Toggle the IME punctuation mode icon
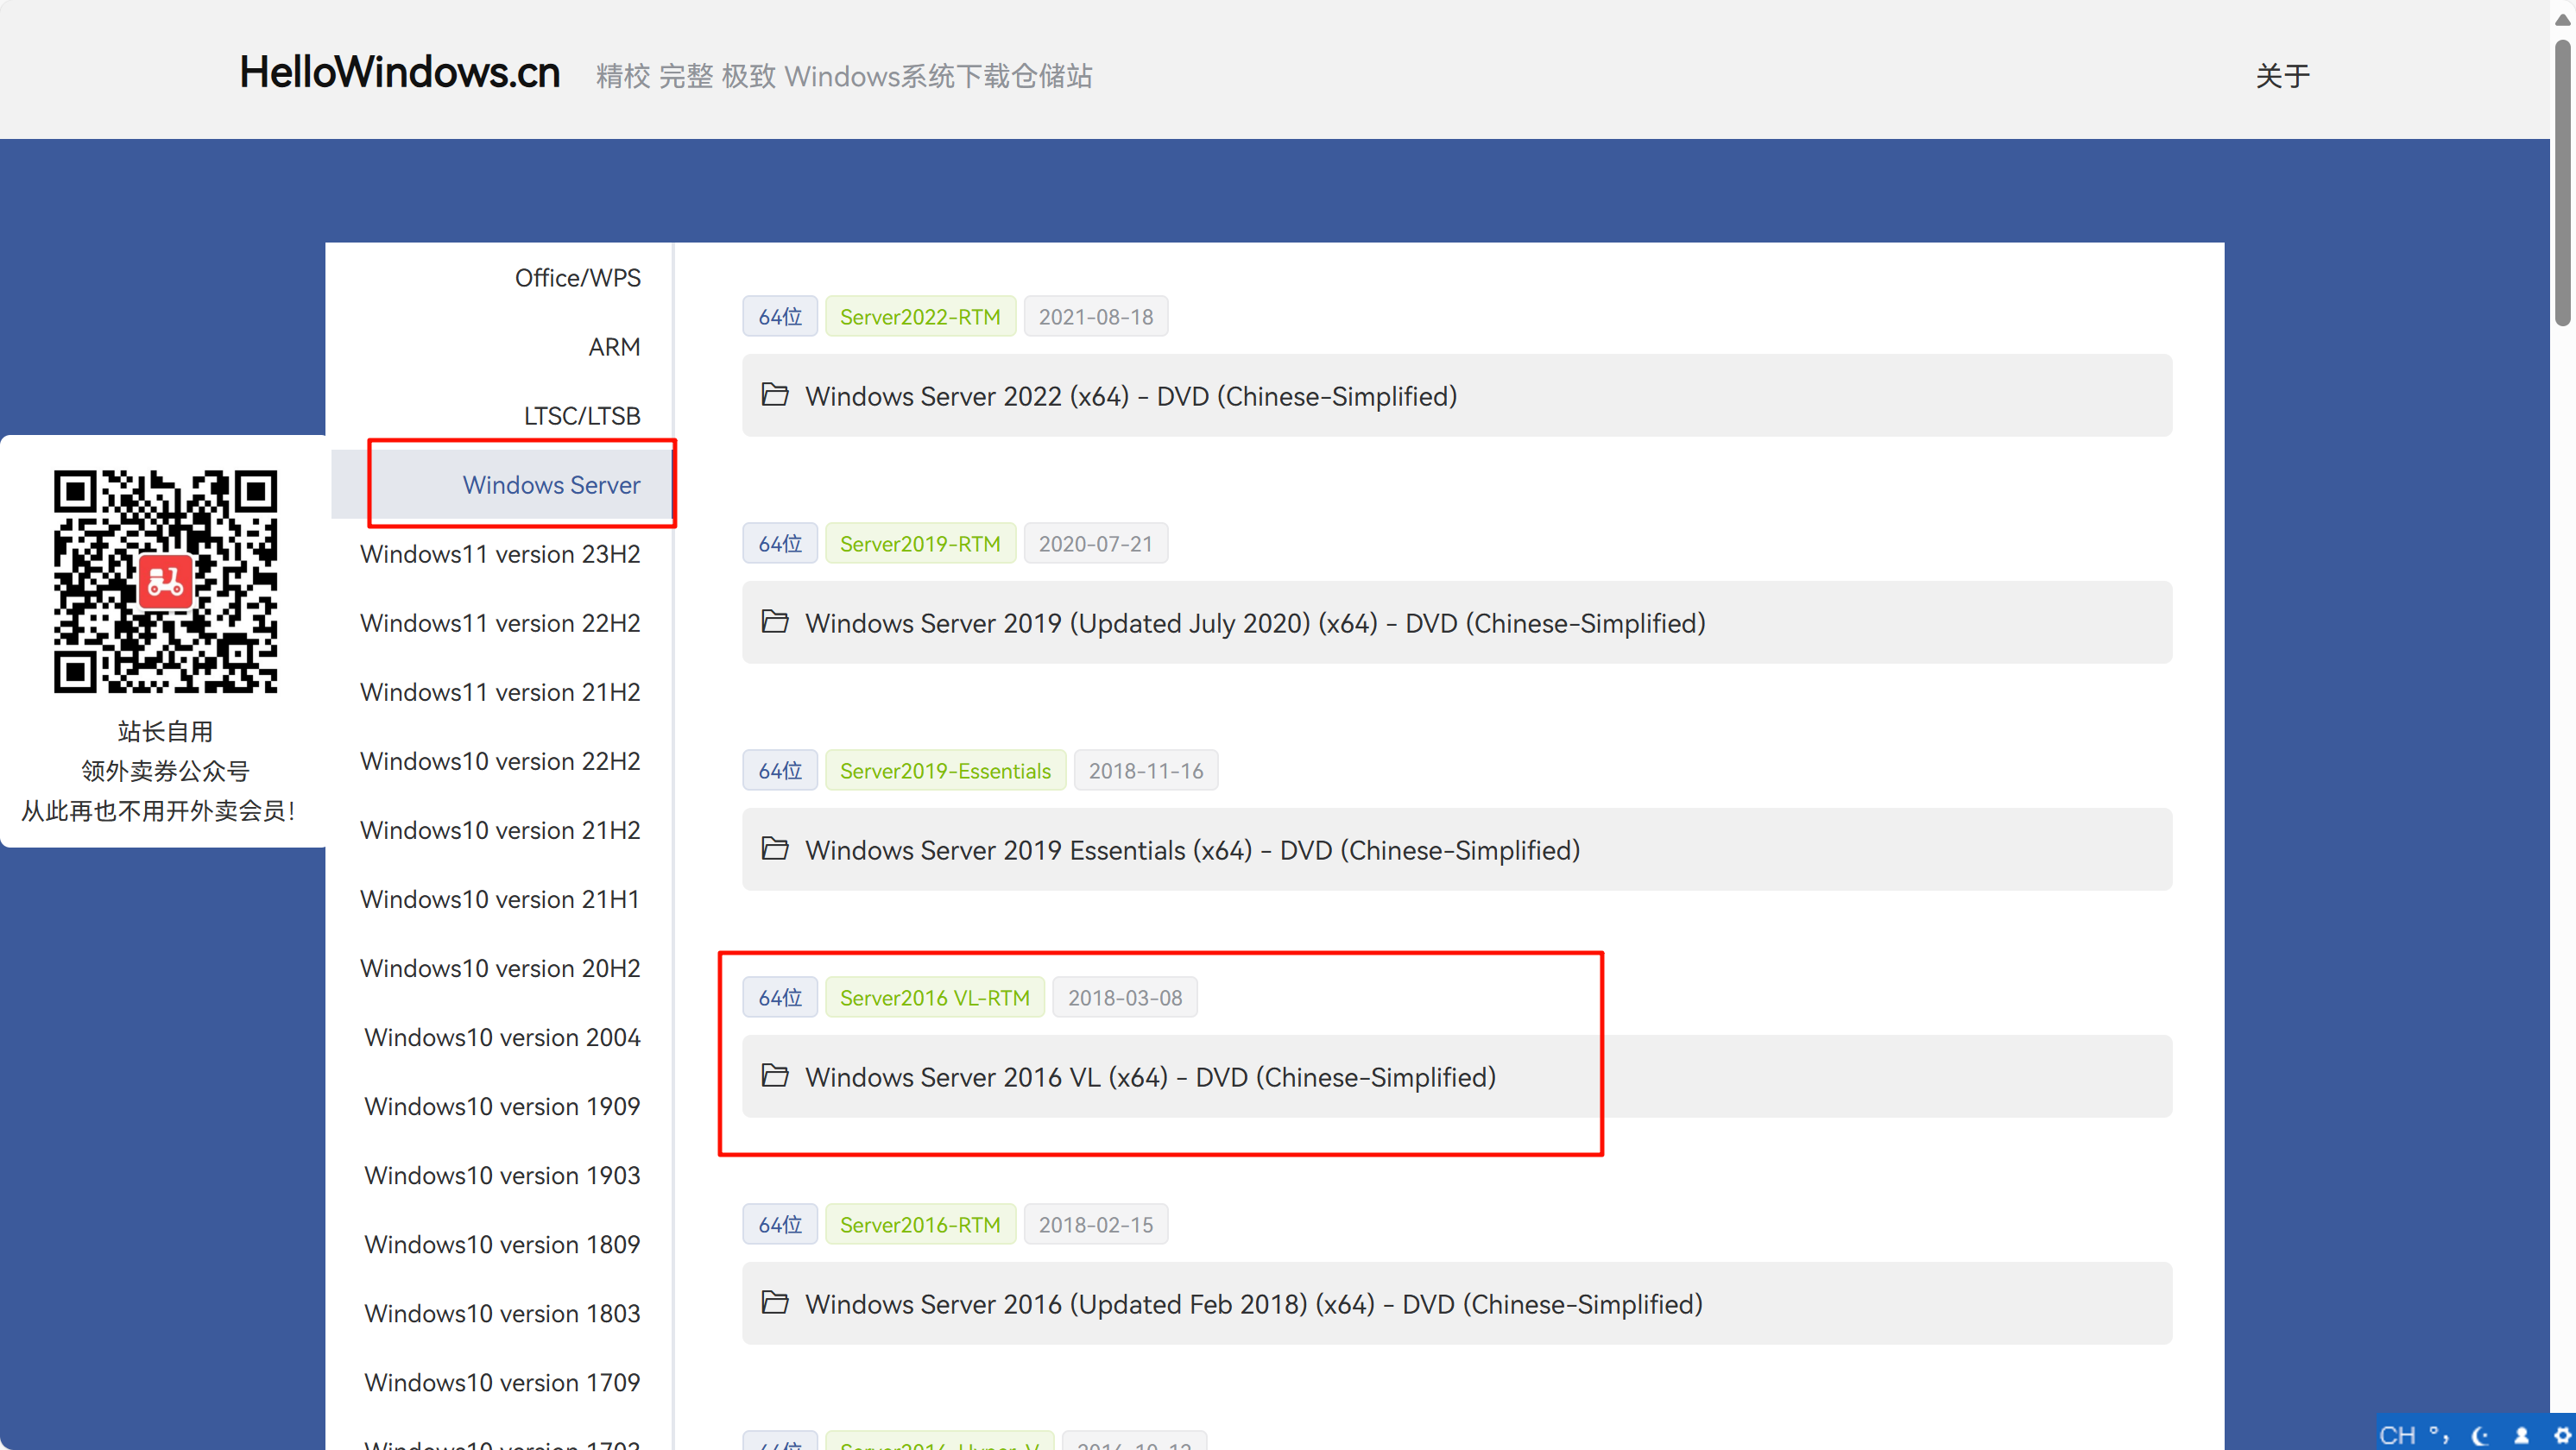This screenshot has width=2576, height=1450. [2440, 1435]
